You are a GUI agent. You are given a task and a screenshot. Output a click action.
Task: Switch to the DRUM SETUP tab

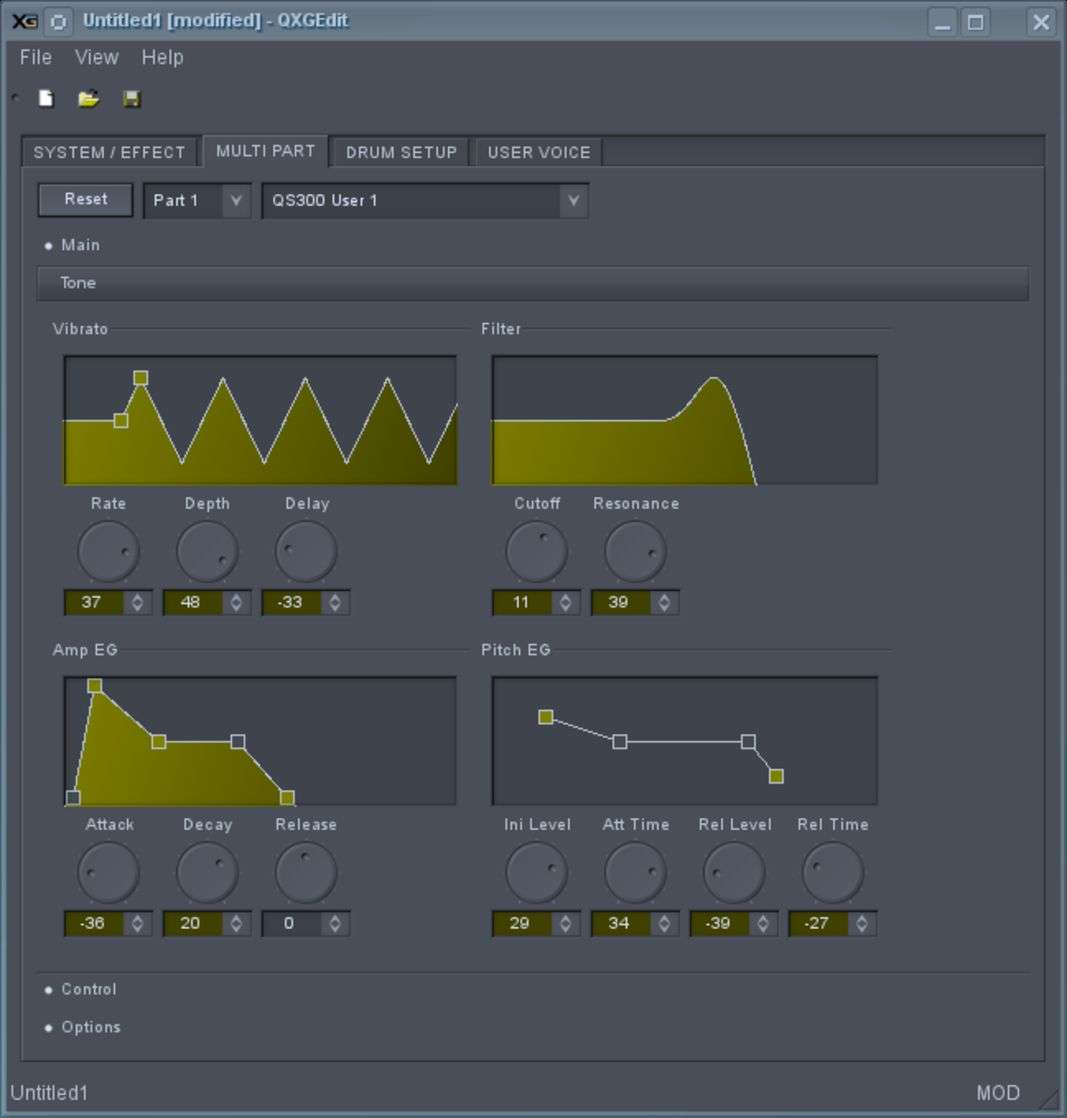401,152
